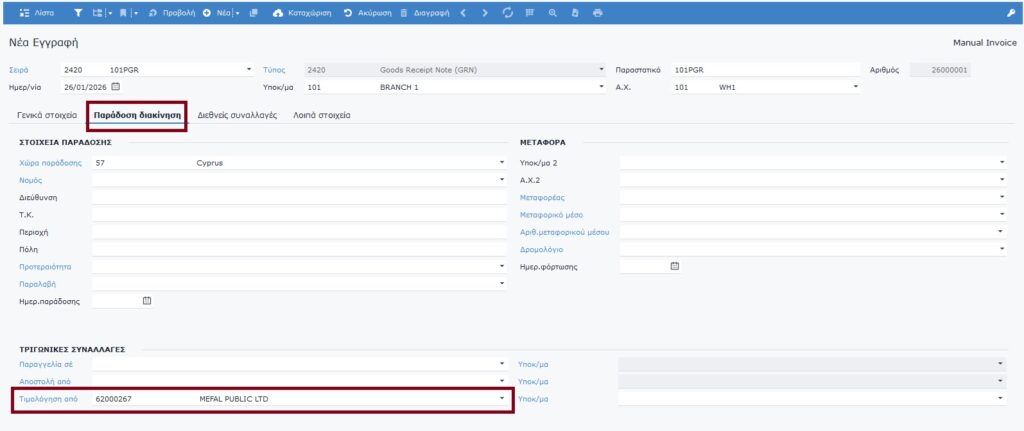
Task: Click the printer icon in the toolbar
Action: tap(598, 13)
